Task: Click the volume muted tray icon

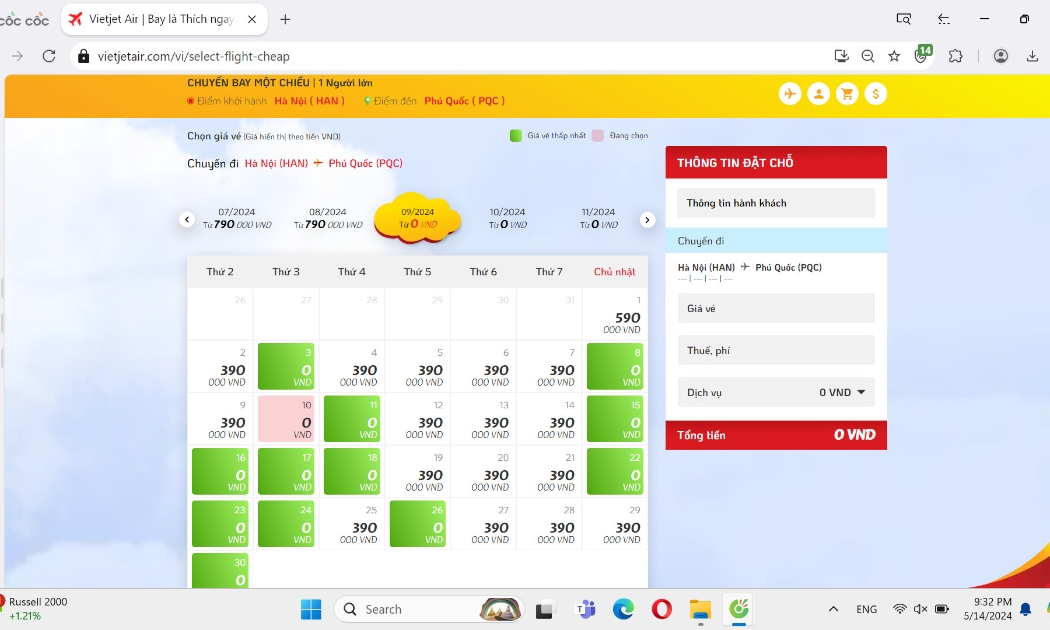Action: coord(921,609)
